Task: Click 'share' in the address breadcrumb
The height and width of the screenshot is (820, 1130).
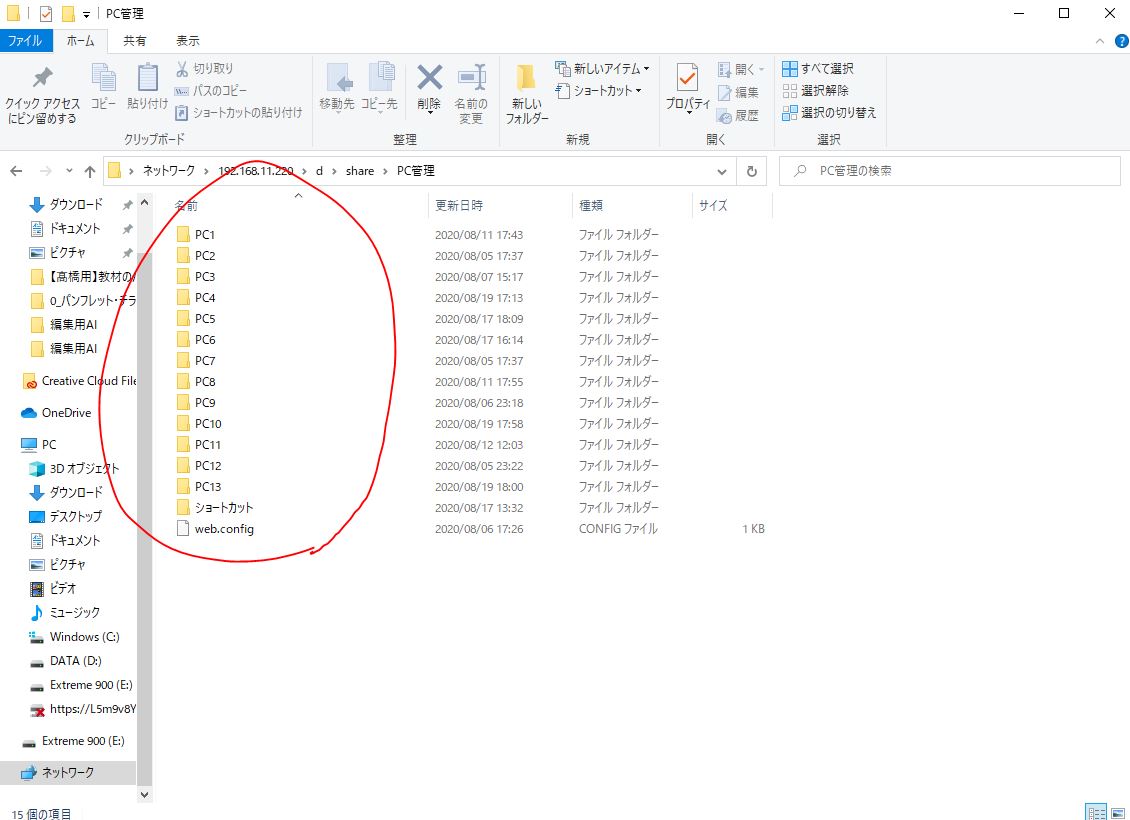Action: (x=360, y=171)
